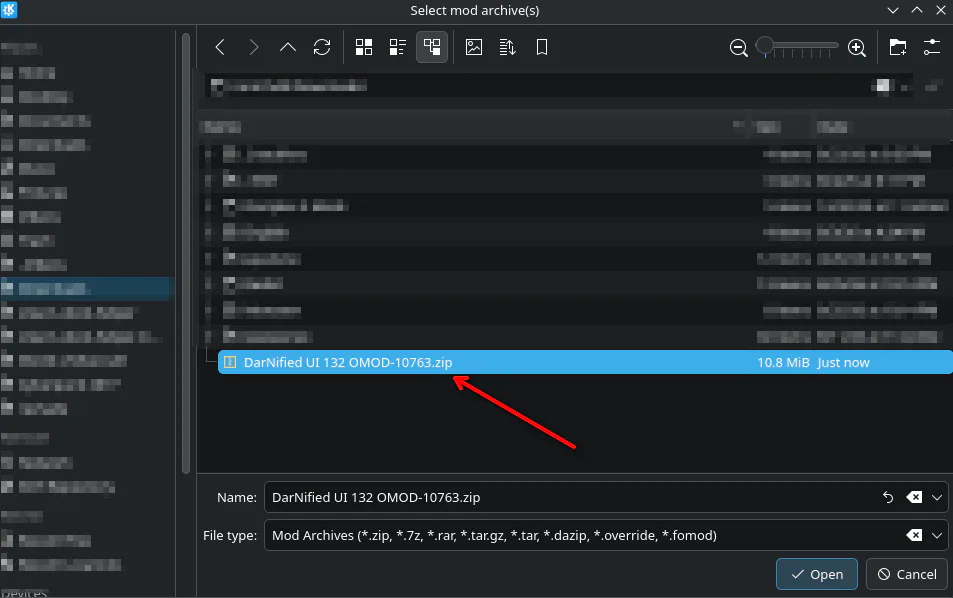
Task: Click the Cancel button
Action: 907,574
